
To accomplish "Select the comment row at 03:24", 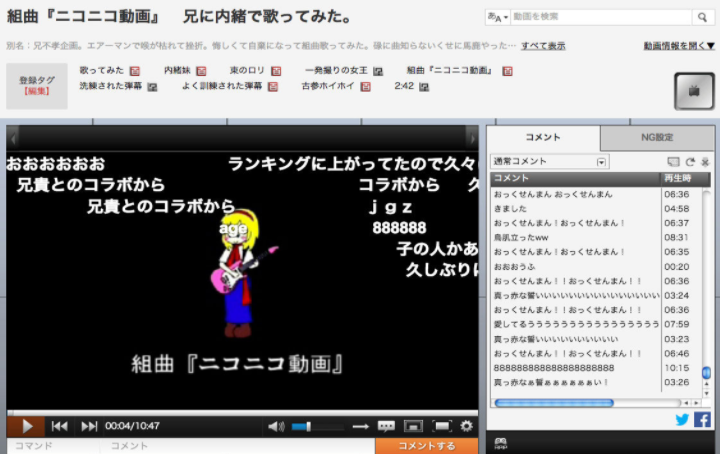I will [596, 296].
